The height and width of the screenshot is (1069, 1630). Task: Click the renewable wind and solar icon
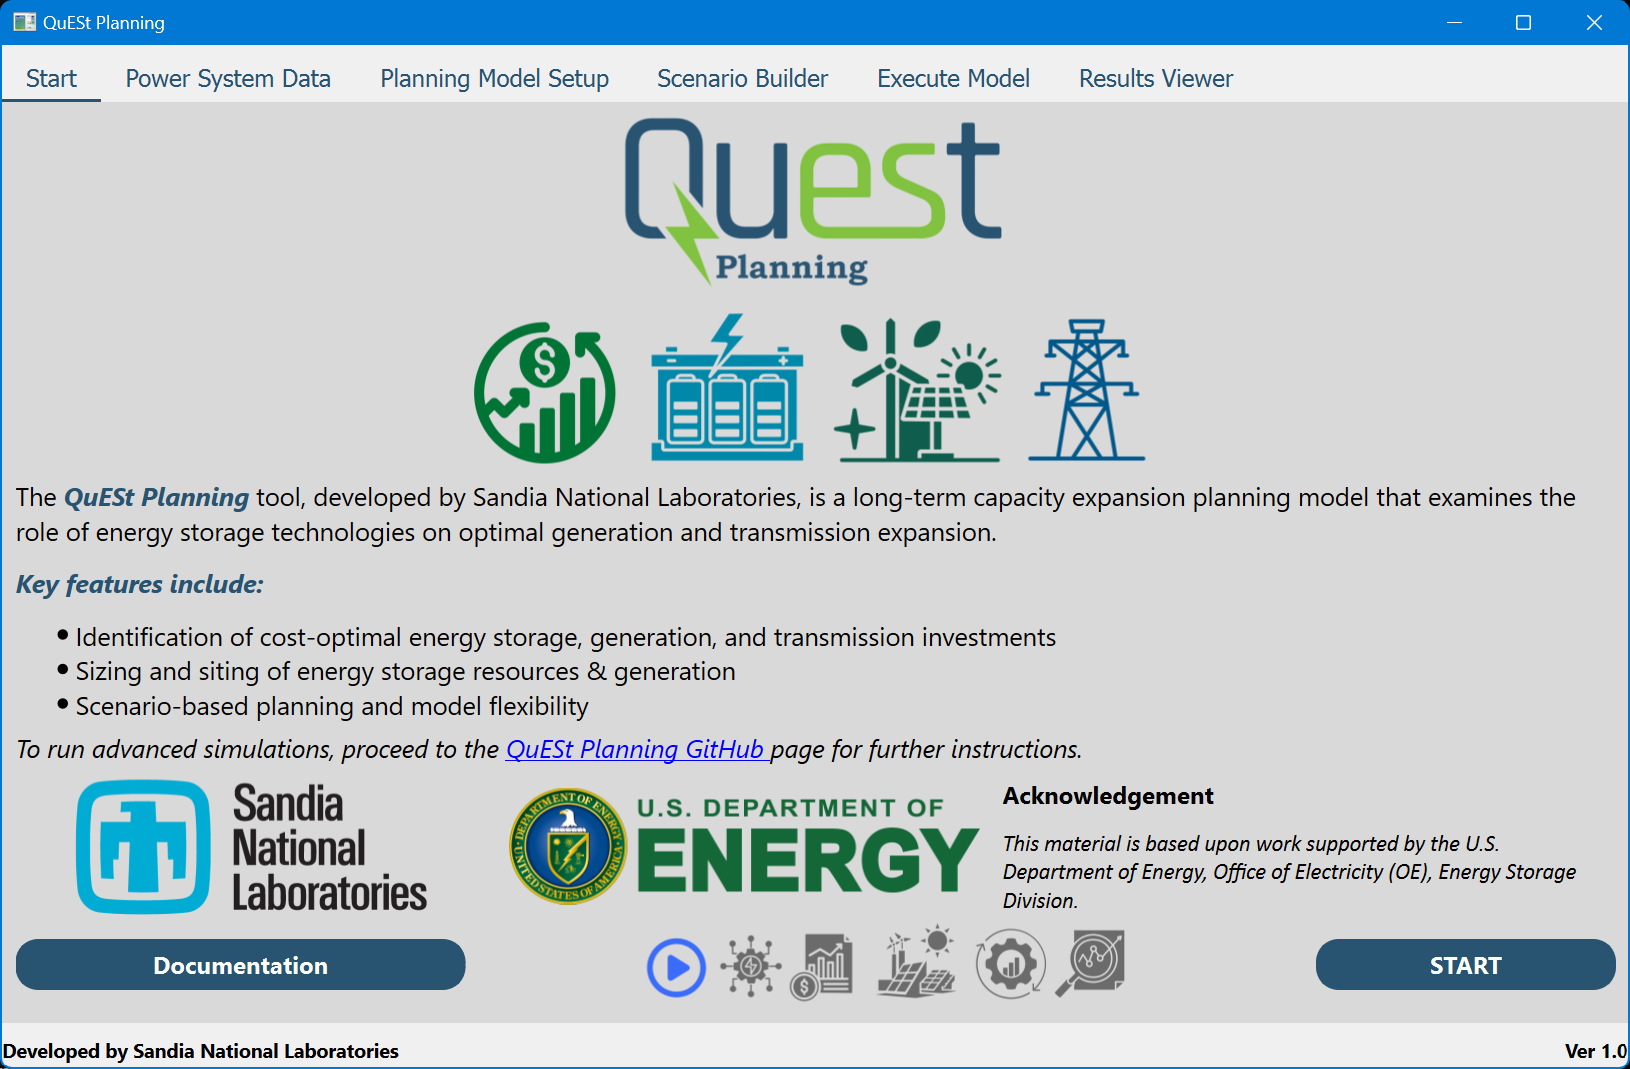coord(917,390)
